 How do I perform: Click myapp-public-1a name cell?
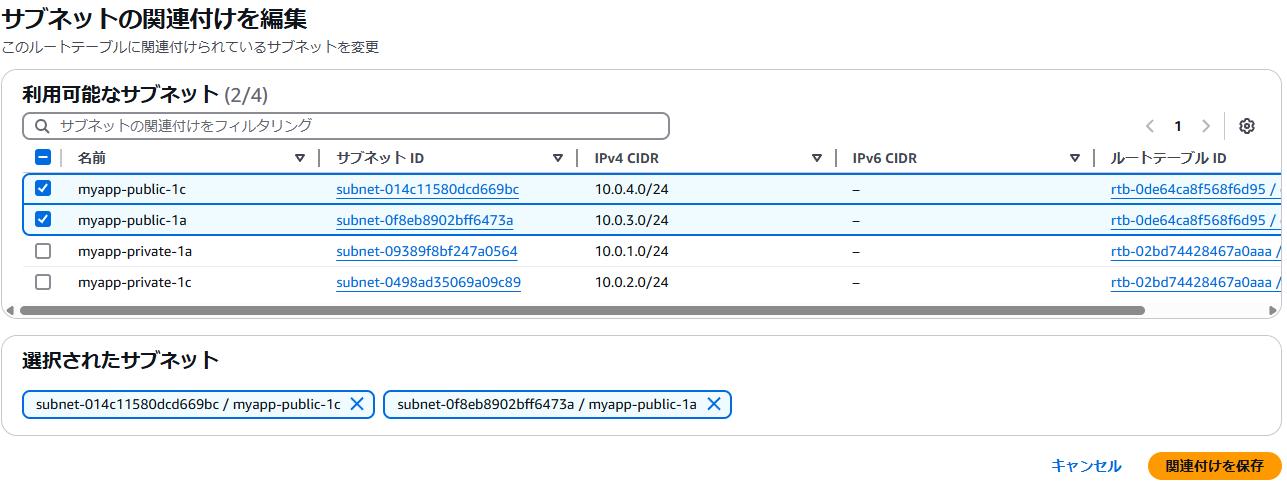134,220
